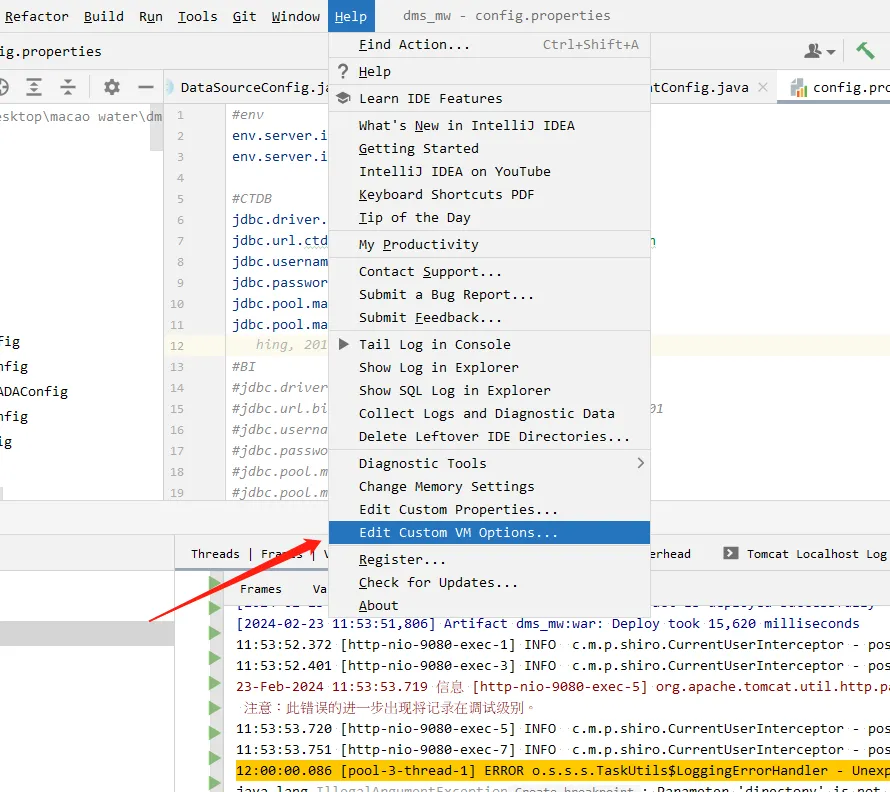
Task: Choose Getting Started menu item
Action: (489, 148)
